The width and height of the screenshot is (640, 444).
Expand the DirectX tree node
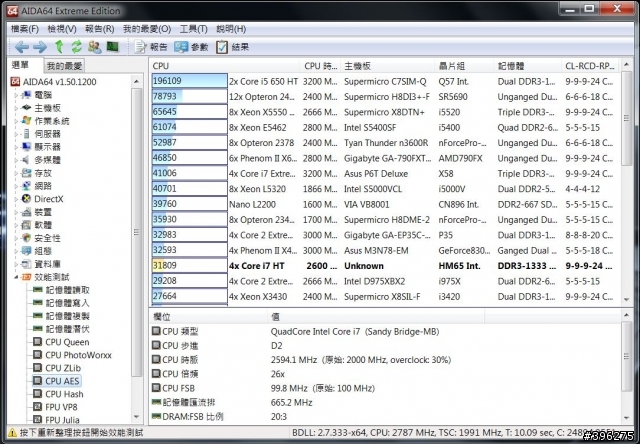(x=16, y=199)
